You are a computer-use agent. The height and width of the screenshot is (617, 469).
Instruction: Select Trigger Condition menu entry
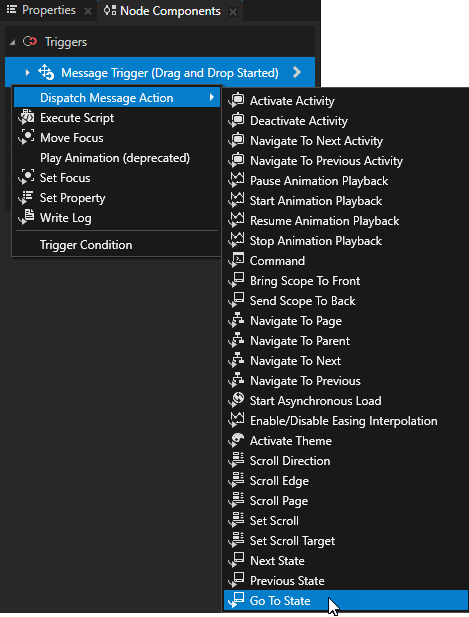117,245
